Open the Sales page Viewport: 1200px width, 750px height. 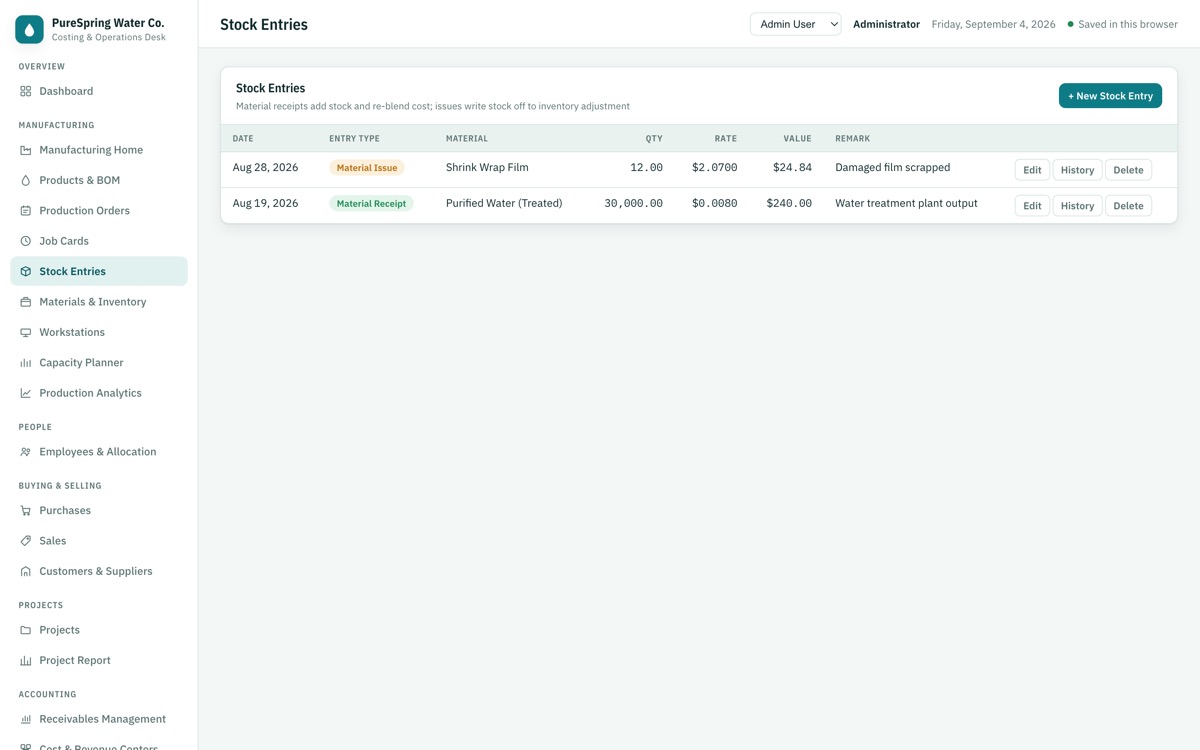click(99, 541)
